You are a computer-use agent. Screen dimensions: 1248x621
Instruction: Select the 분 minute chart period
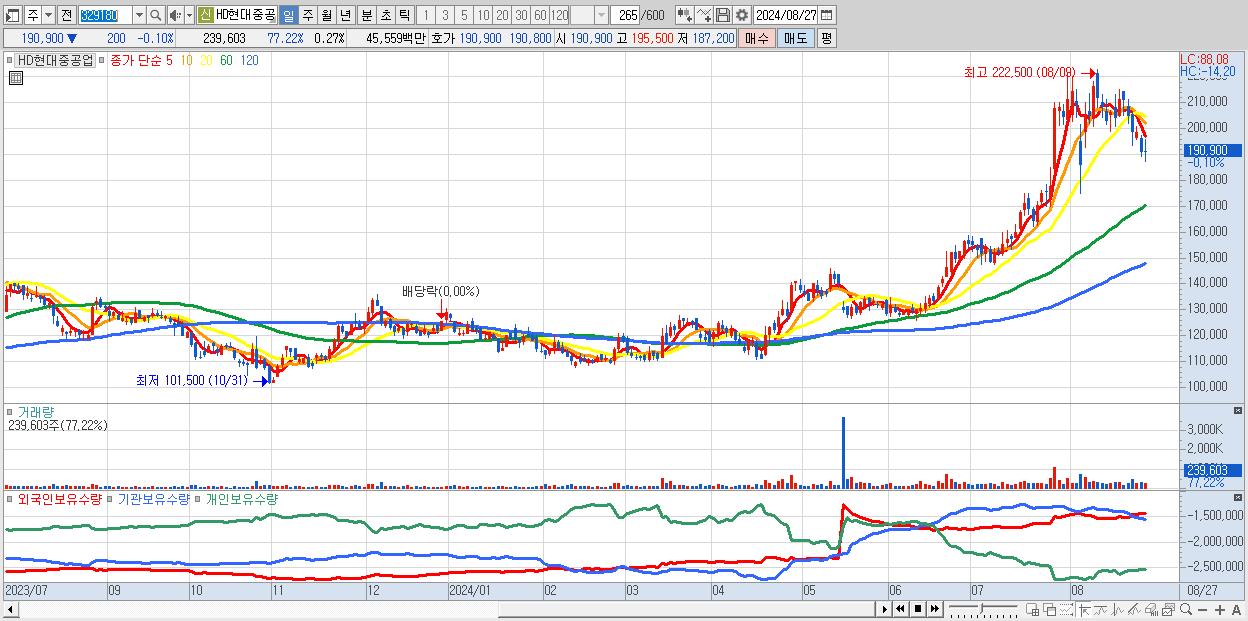(366, 16)
